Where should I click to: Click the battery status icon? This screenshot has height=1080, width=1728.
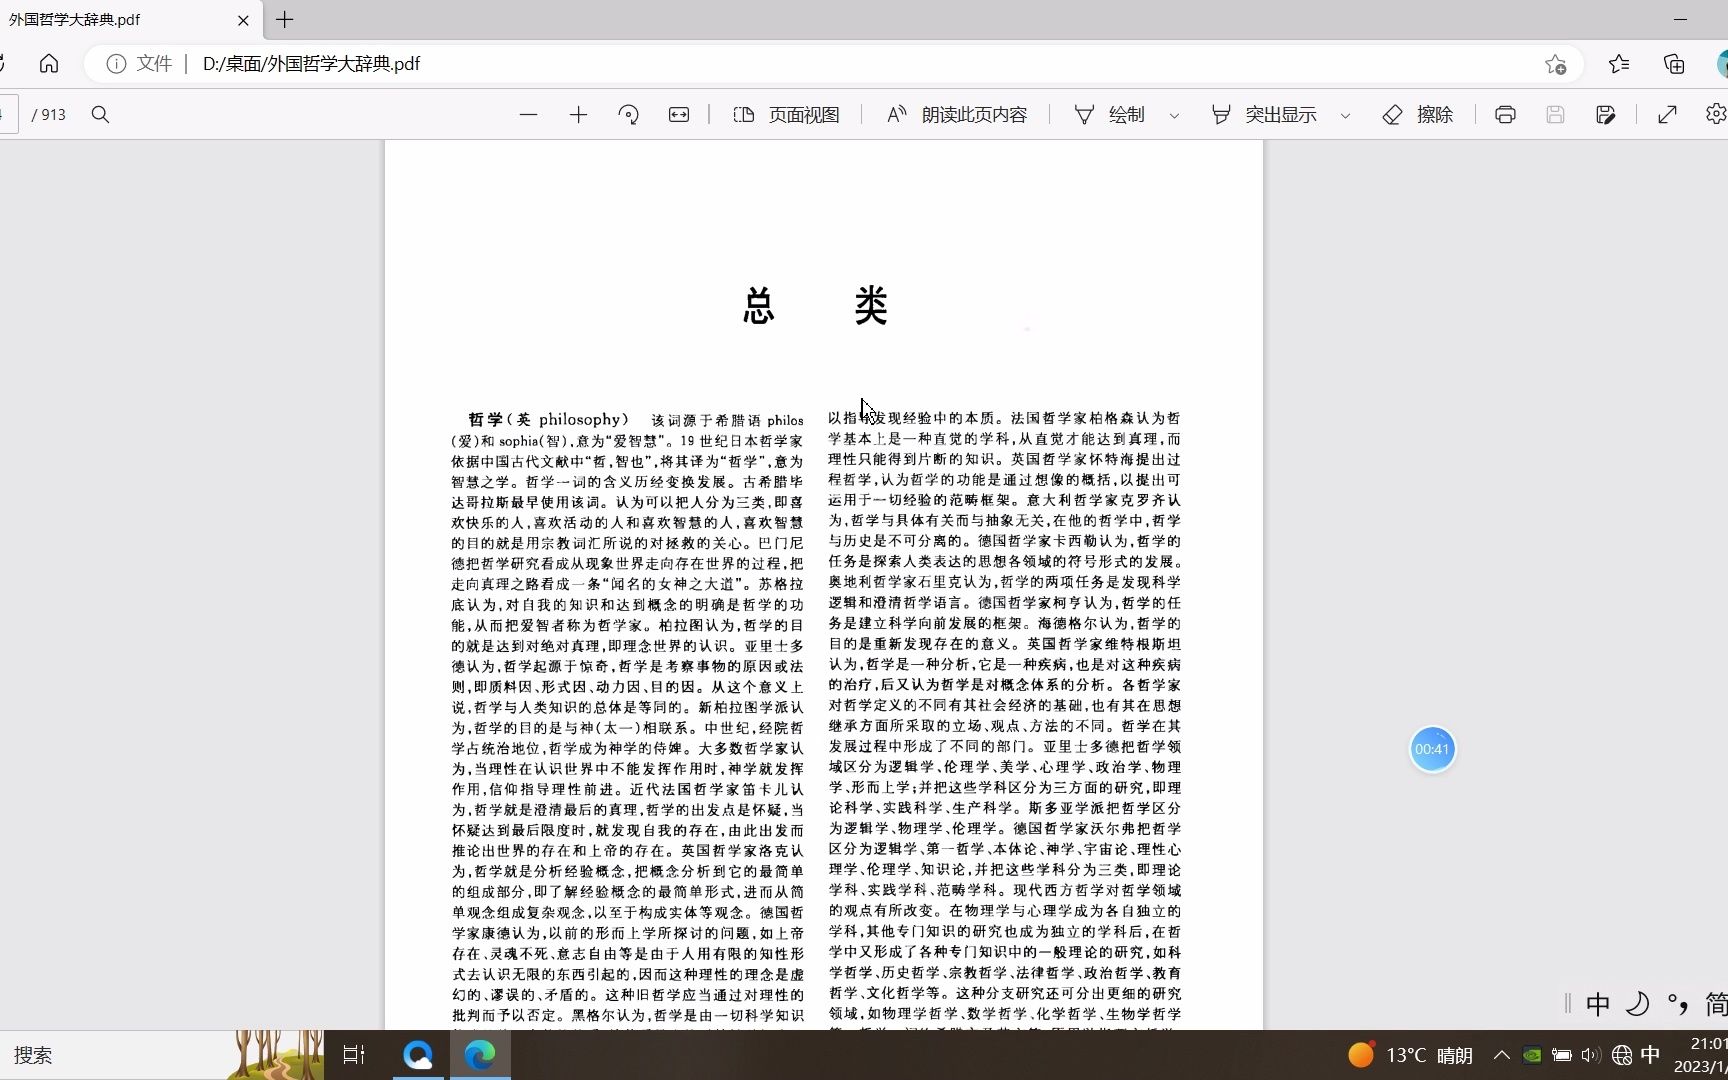[x=1562, y=1055]
